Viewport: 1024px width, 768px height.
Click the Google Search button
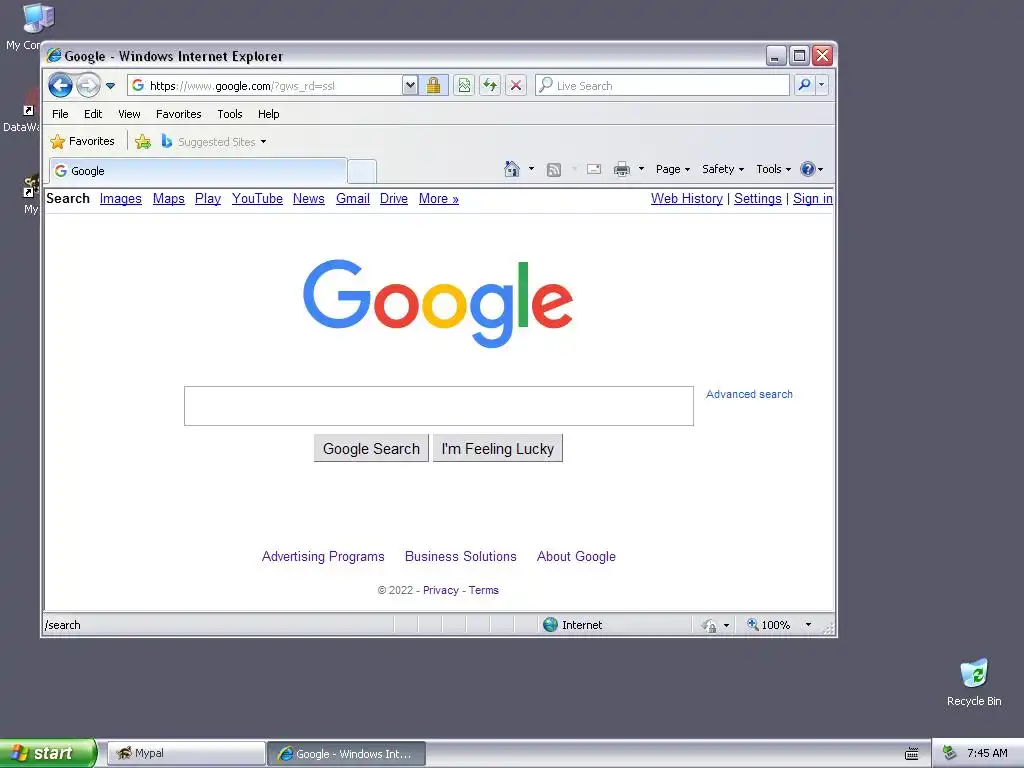tap(371, 449)
